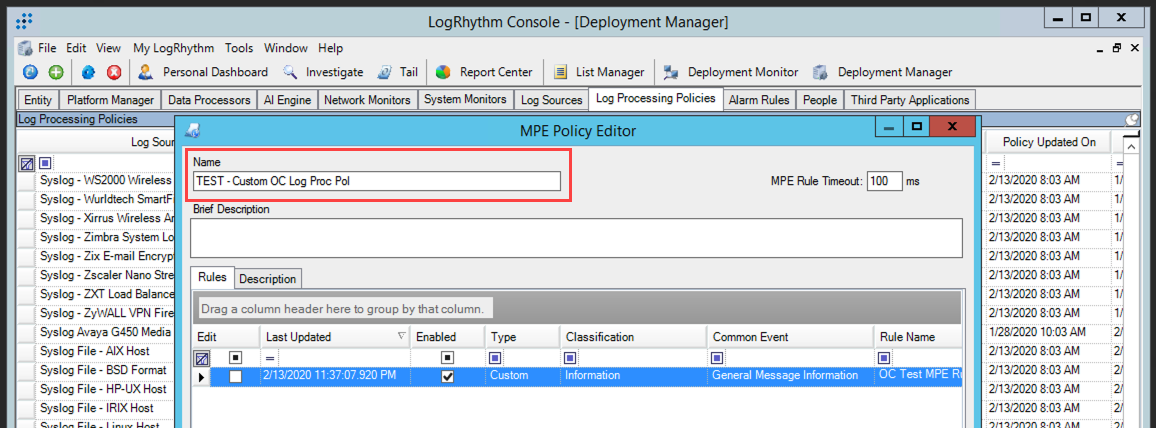Switch to the Alarm Rules tab
The width and height of the screenshot is (1156, 428).
pyautogui.click(x=760, y=100)
